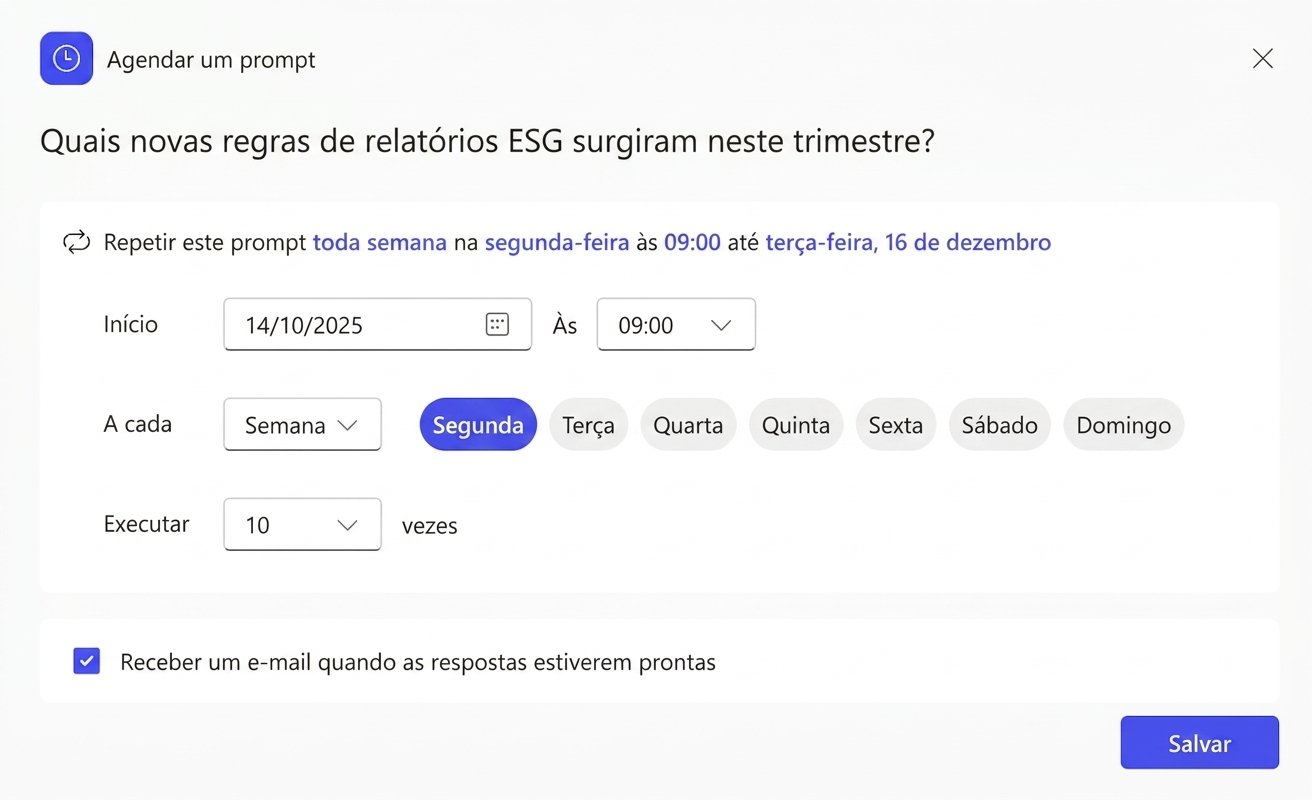Image resolution: width=1312 pixels, height=800 pixels.
Task: Turn on the Sexta day pill
Action: point(896,424)
